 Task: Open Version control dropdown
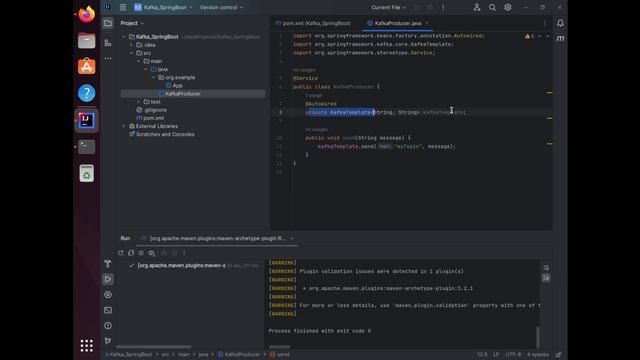tap(221, 7)
